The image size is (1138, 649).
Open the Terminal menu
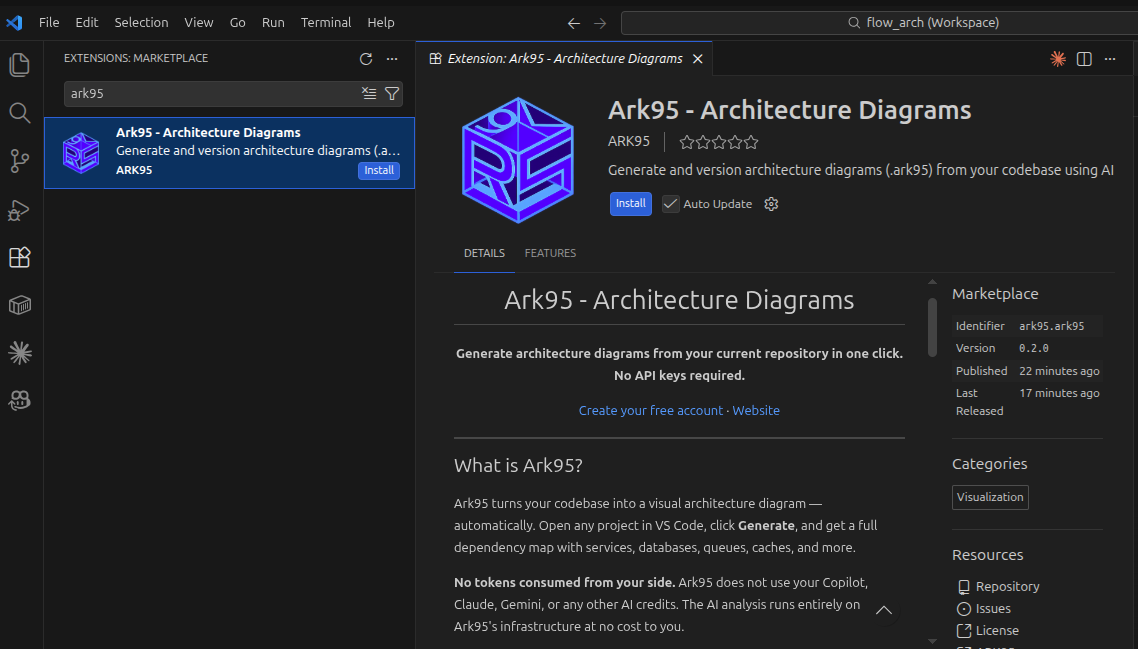[326, 22]
